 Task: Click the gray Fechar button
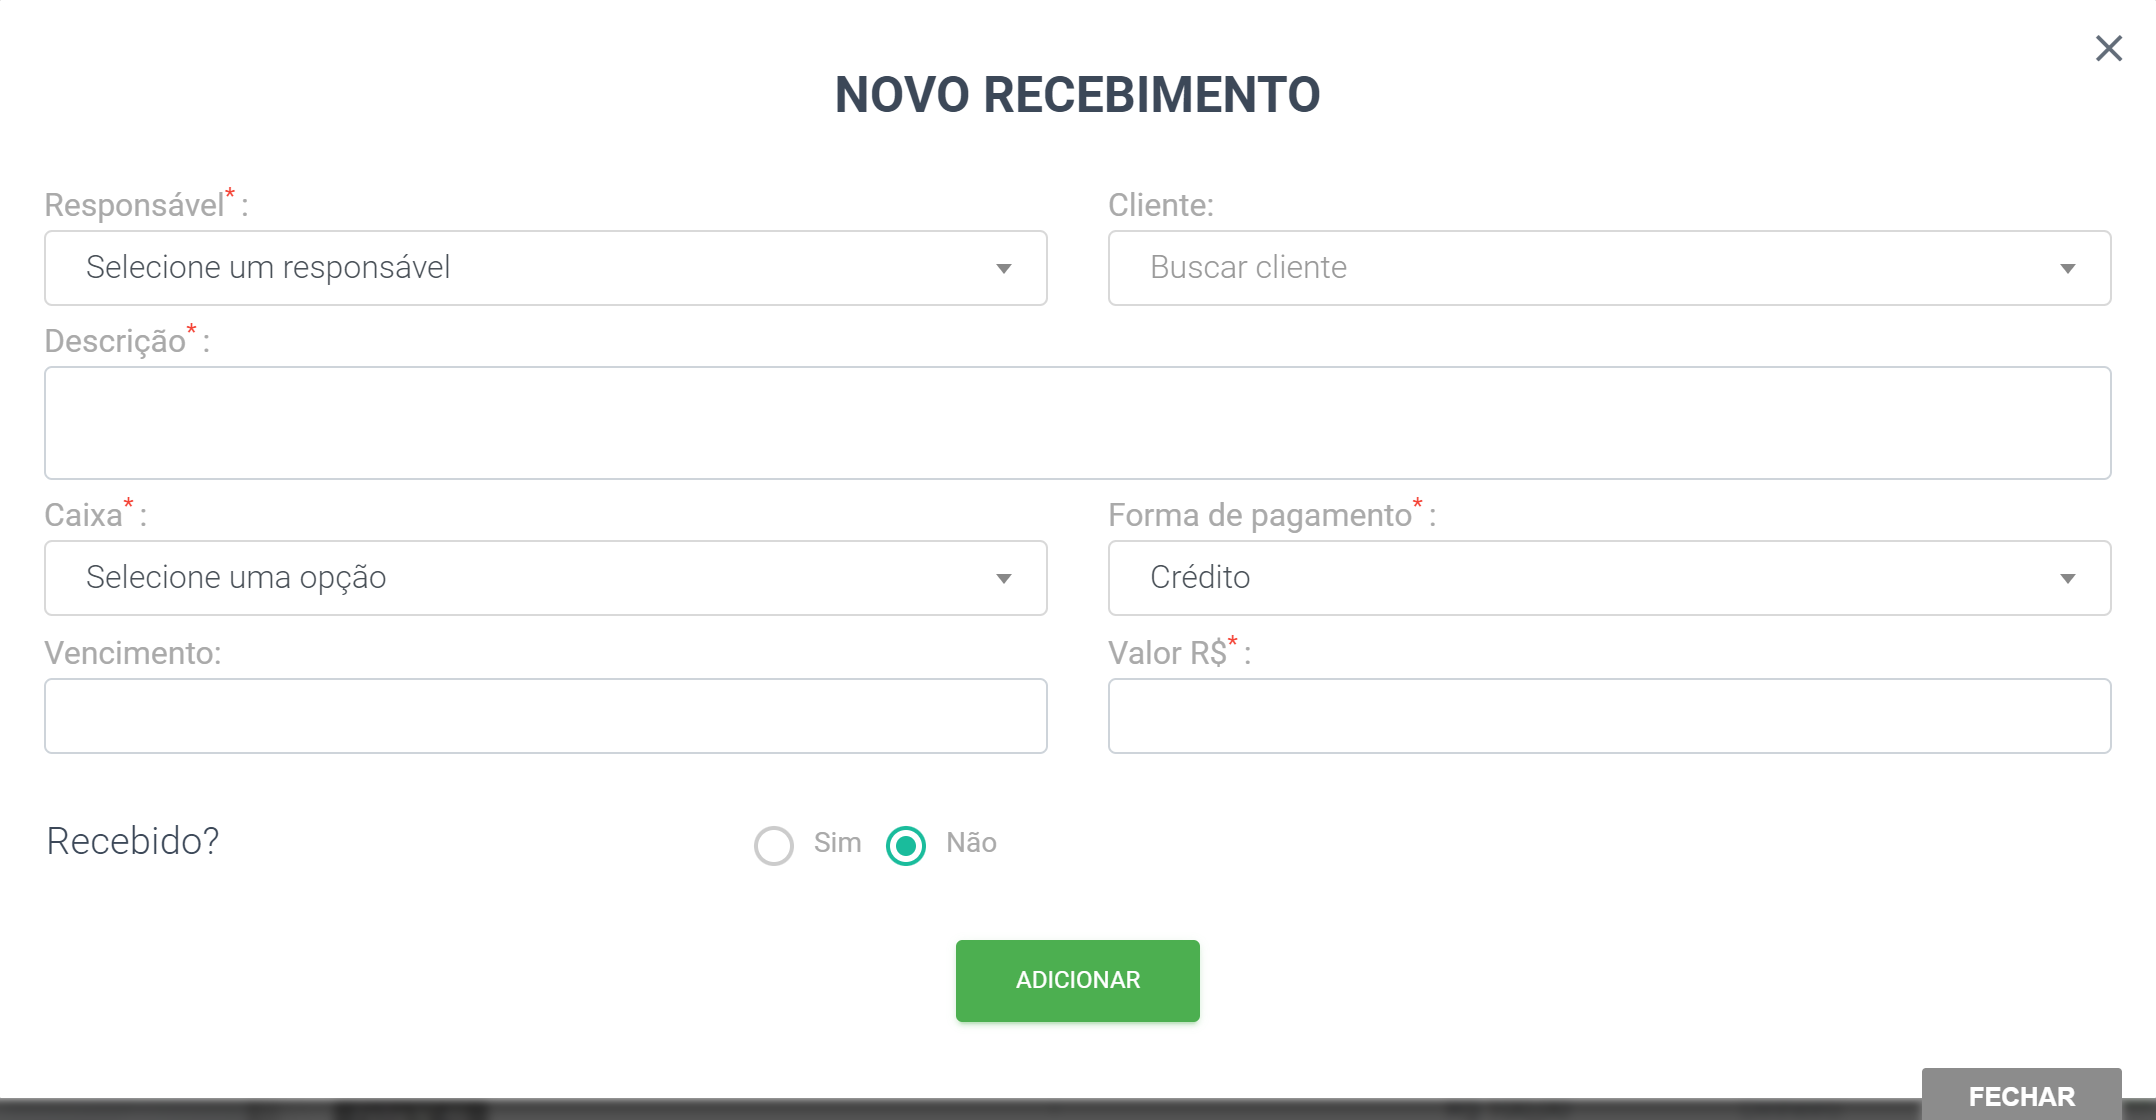tap(2022, 1095)
